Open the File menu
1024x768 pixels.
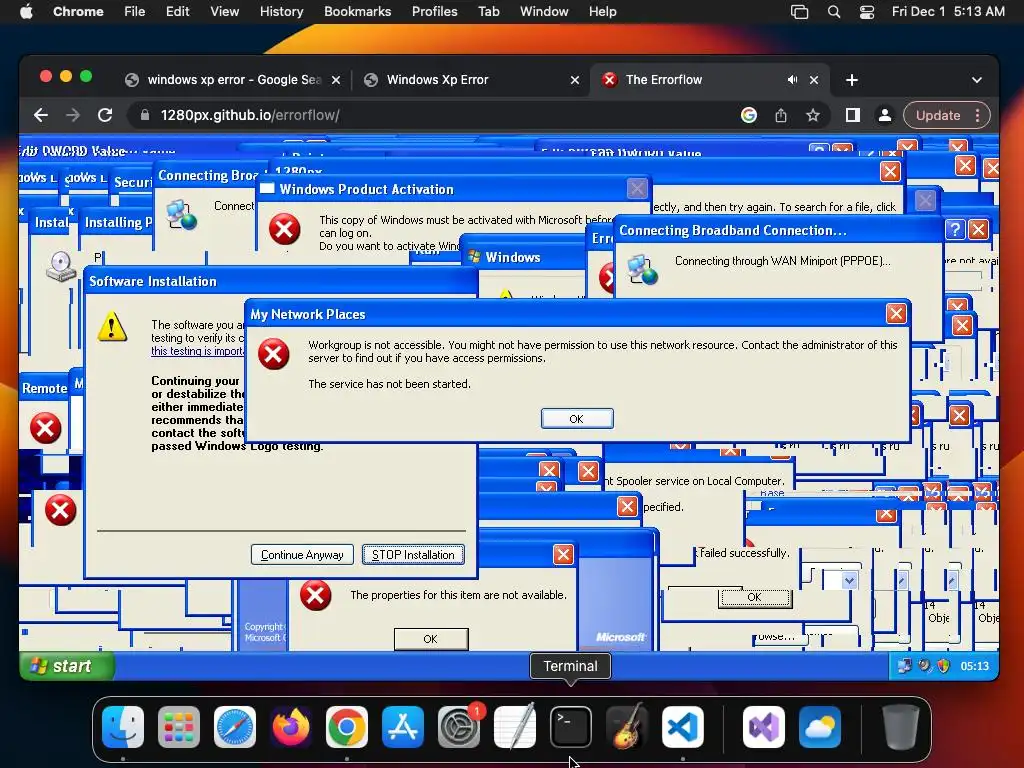(135, 12)
